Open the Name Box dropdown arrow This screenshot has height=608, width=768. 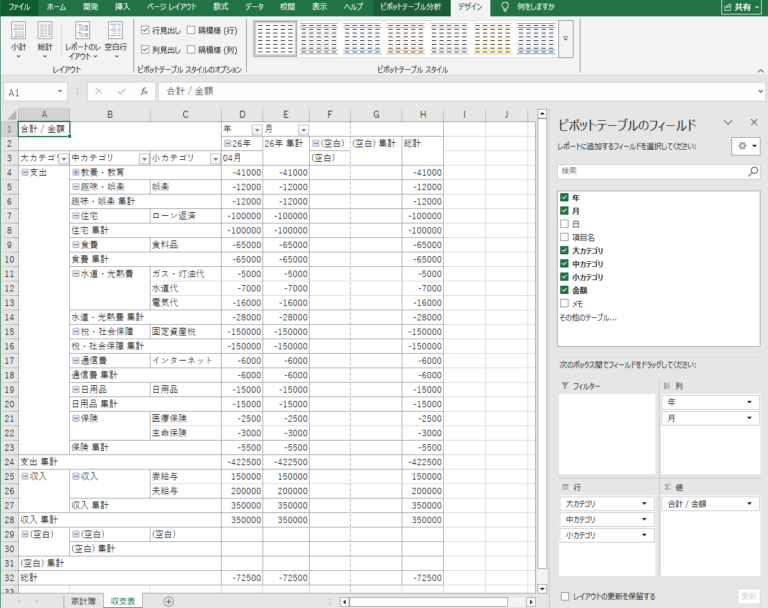tap(60, 92)
